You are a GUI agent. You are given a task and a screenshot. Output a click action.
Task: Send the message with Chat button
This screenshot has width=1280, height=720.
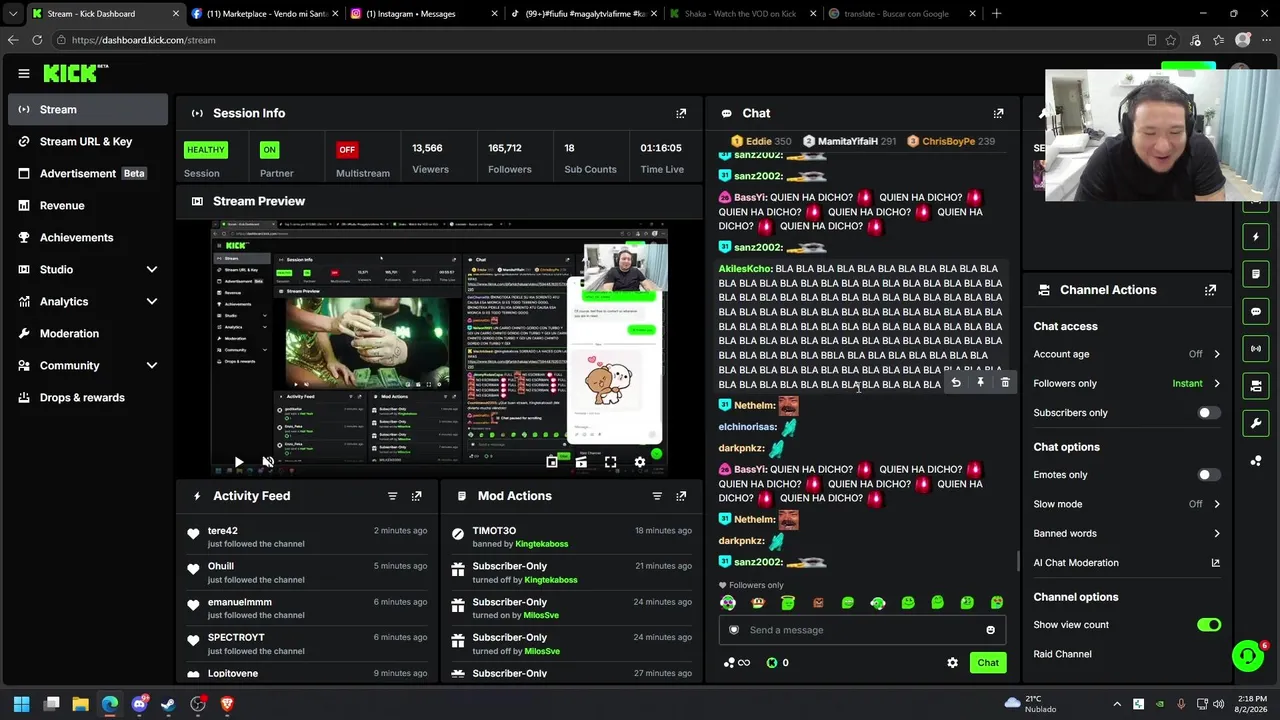988,662
